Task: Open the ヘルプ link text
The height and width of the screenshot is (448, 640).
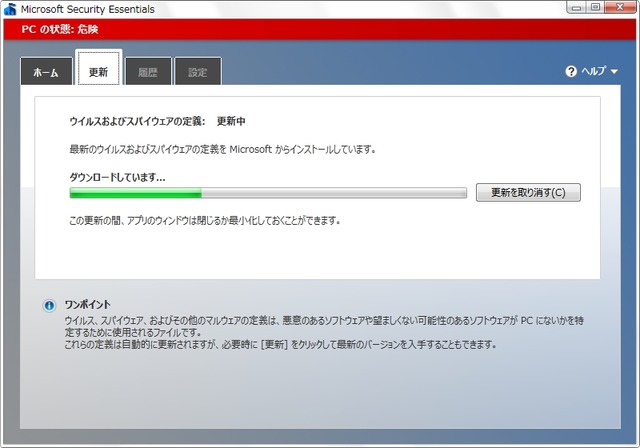Action: pos(593,71)
